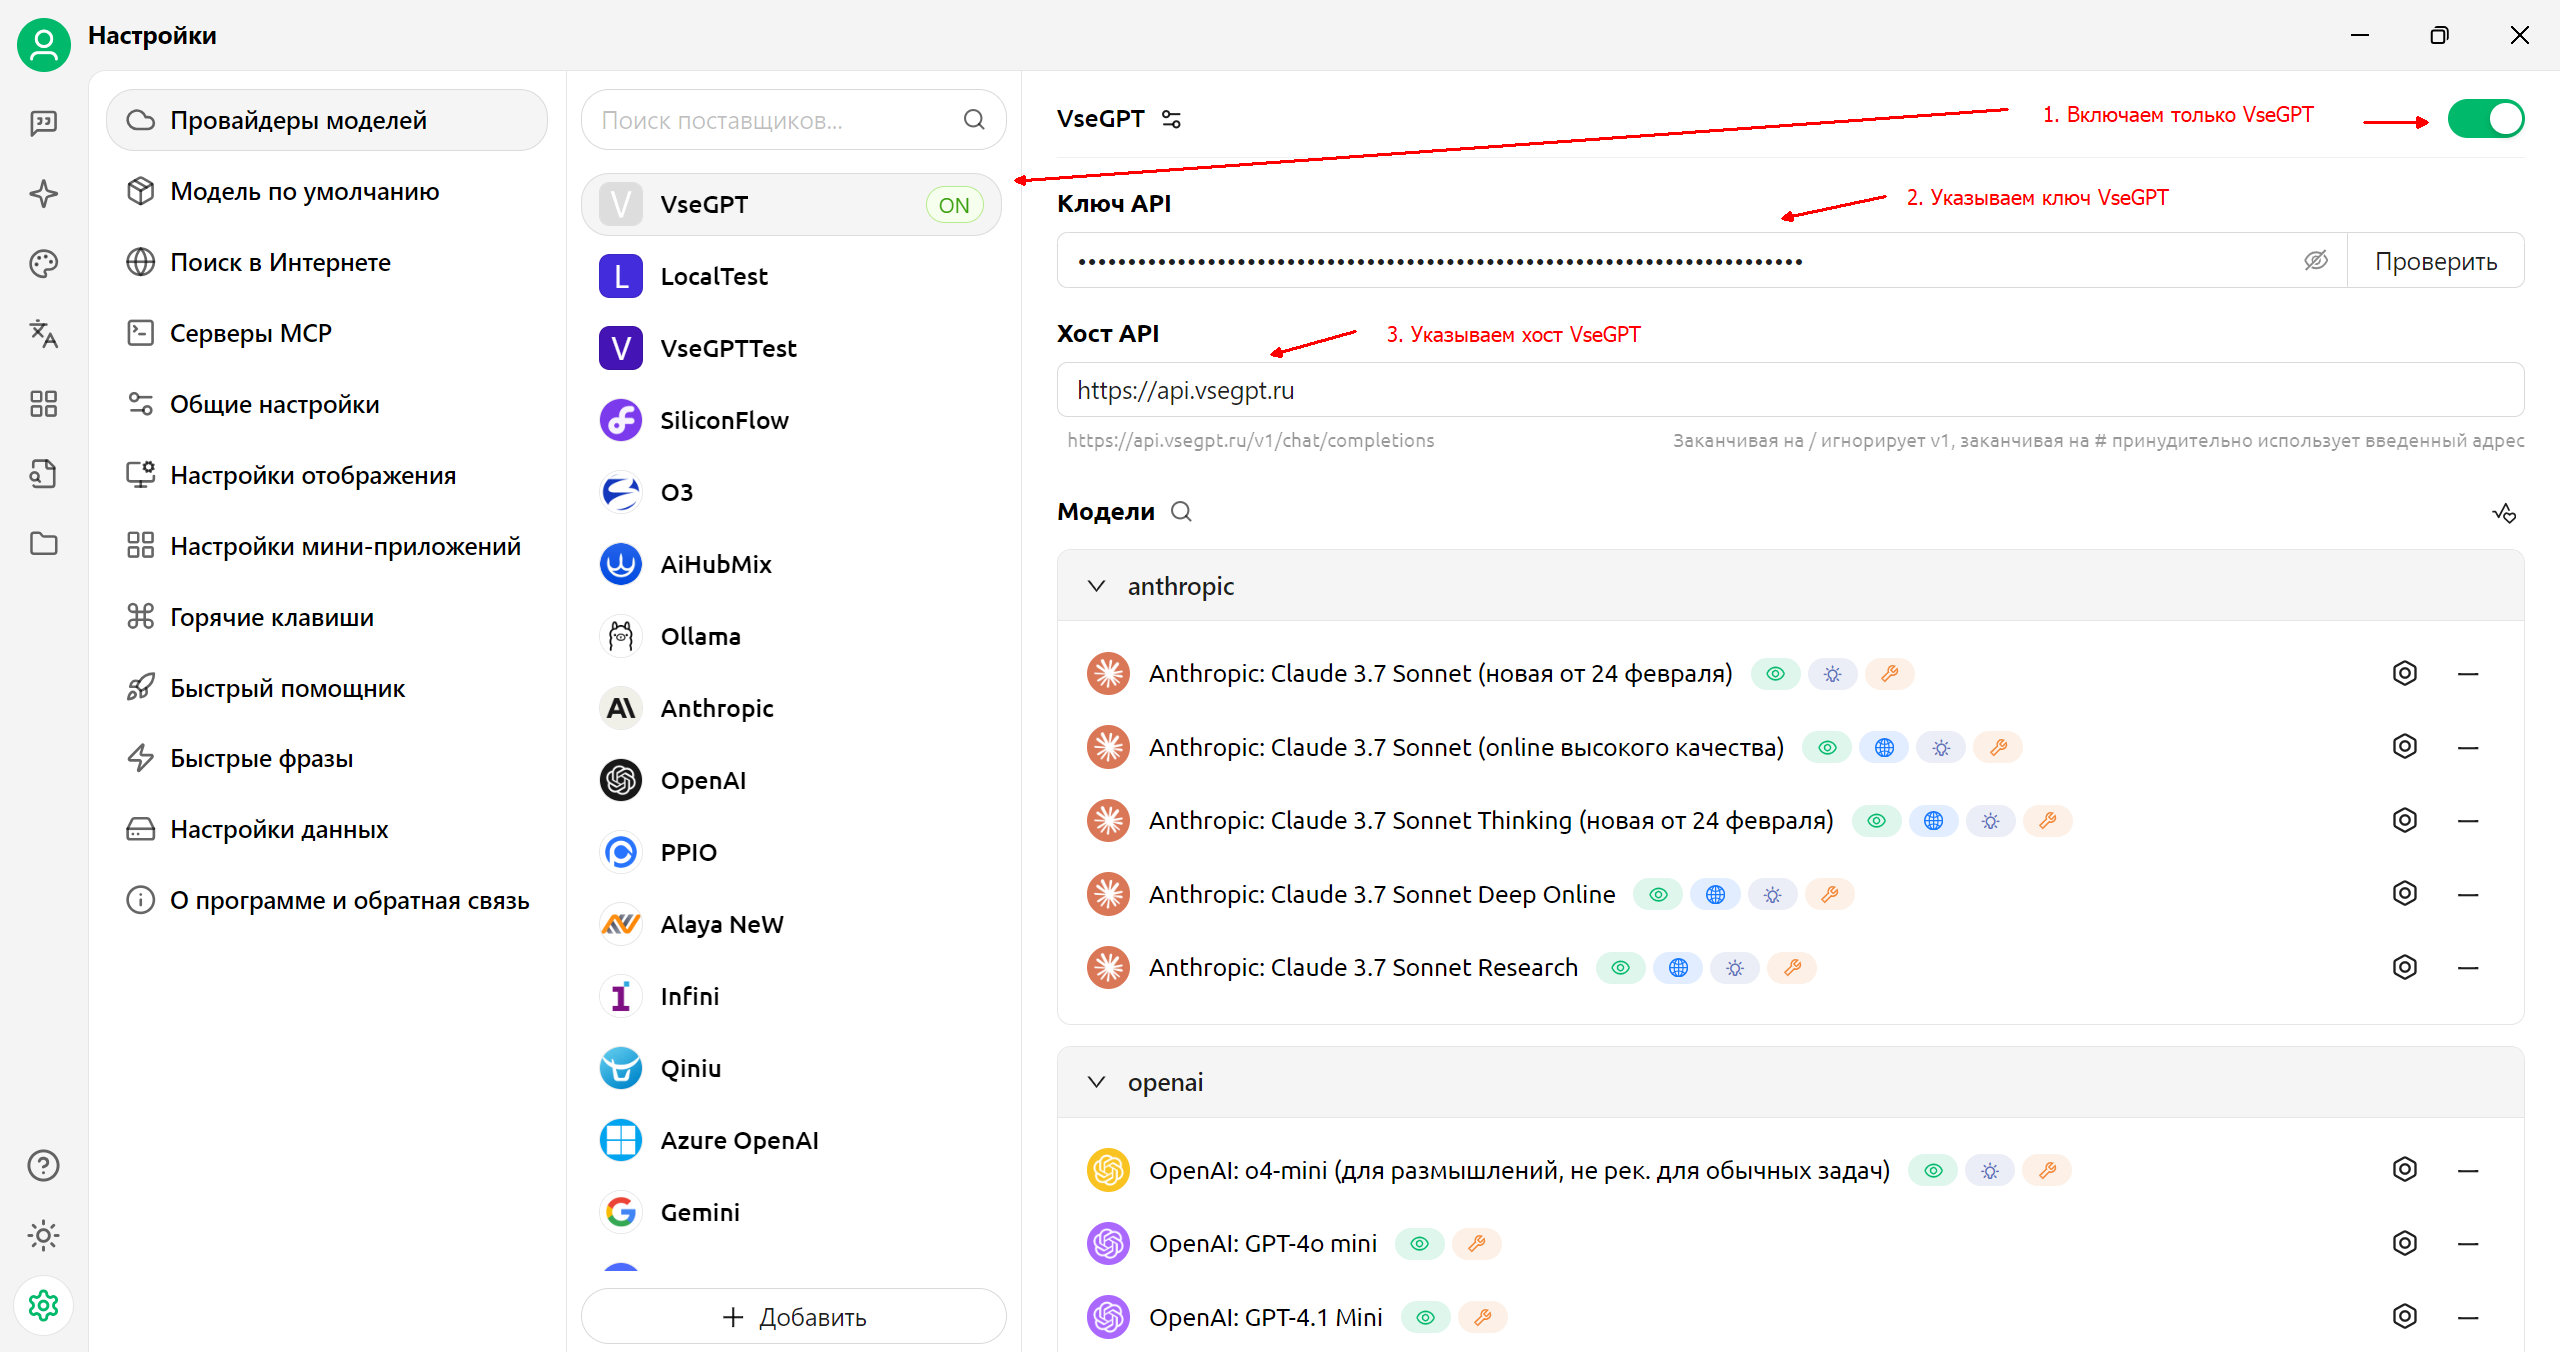Click the search icon next to Модели
Viewport: 2560px width, 1352px height.
(1181, 511)
